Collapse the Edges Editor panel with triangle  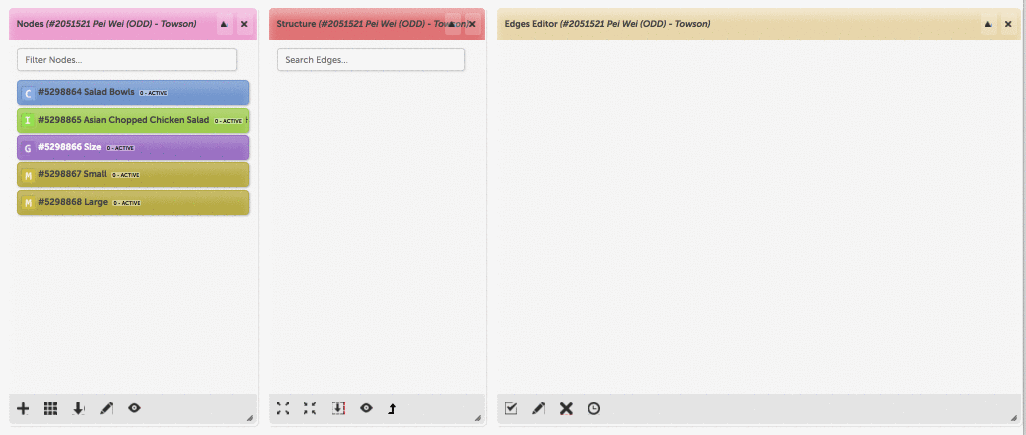point(988,24)
